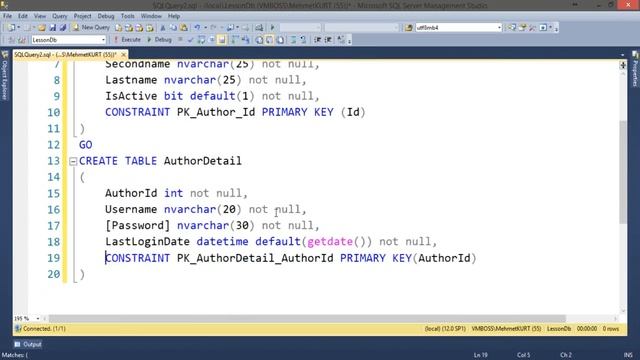
Task: Click Uncomment Selected Lines icon
Action: coord(303,40)
